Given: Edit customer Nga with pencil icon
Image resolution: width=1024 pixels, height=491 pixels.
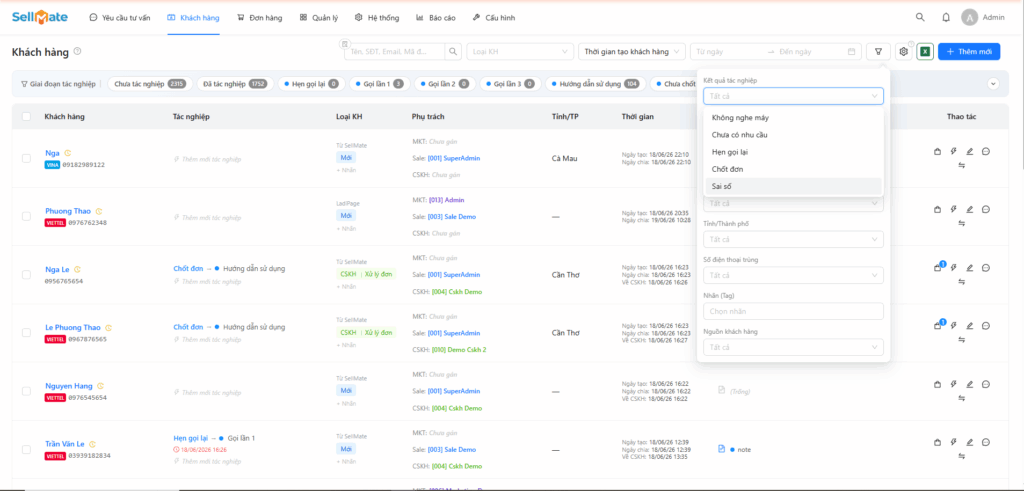Looking at the screenshot, I should click(x=970, y=151).
